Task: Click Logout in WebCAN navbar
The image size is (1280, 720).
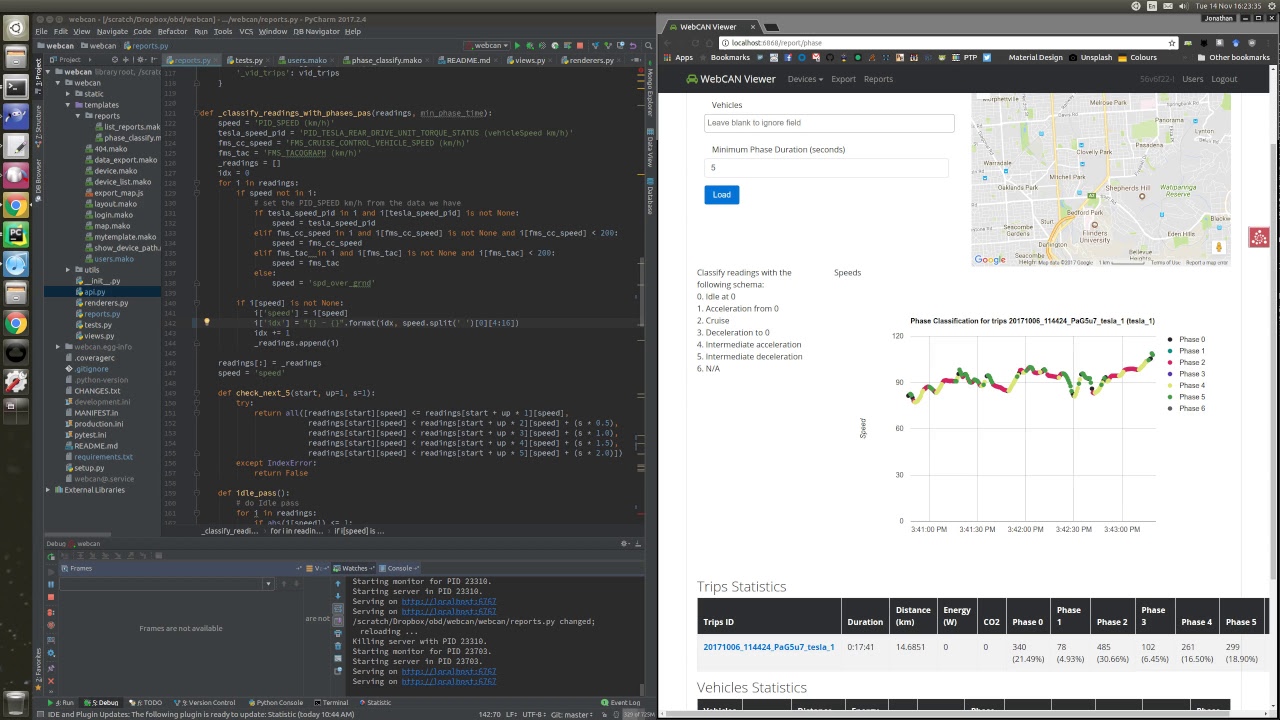Action: (1224, 79)
